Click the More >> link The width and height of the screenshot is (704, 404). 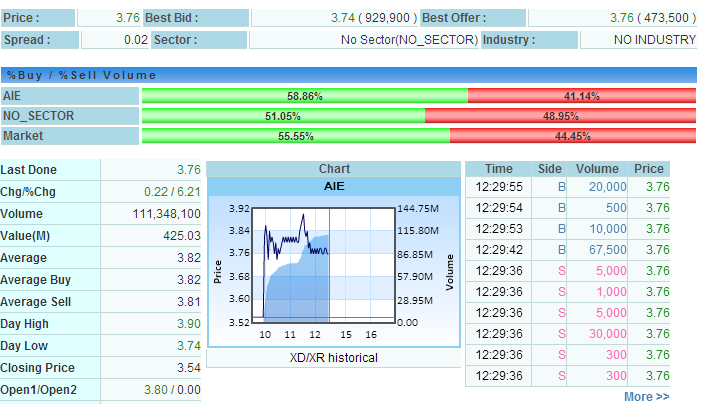(x=646, y=396)
